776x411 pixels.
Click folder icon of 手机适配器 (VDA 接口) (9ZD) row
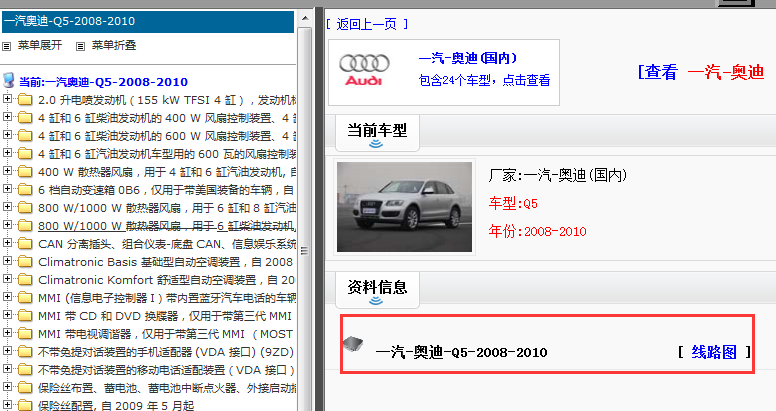(x=25, y=352)
